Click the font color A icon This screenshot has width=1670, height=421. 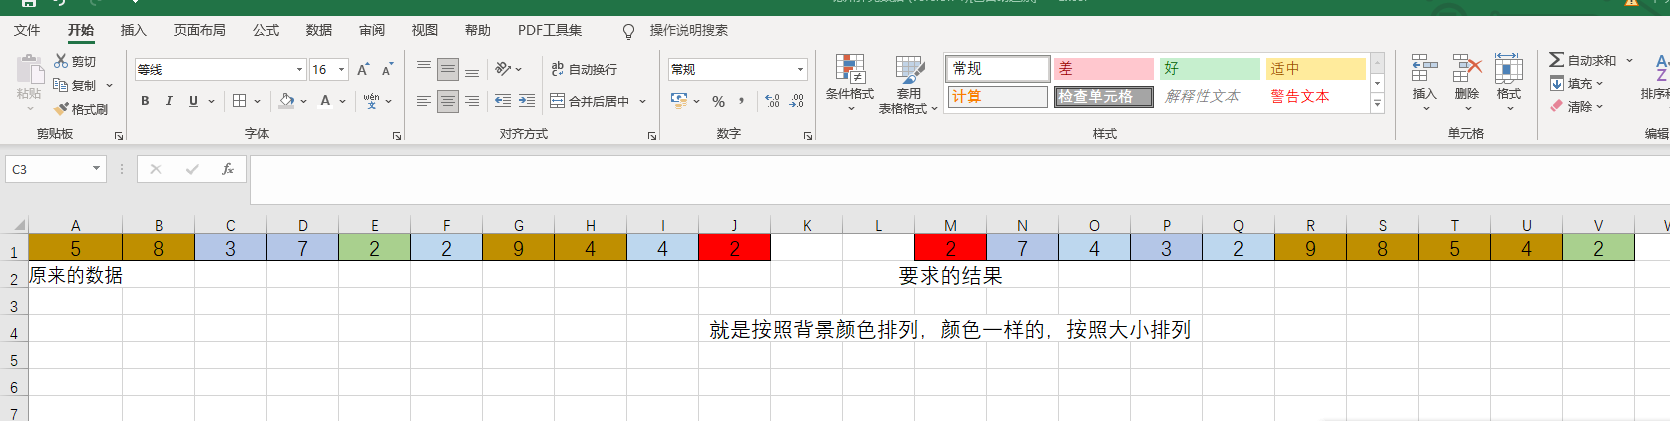[325, 101]
